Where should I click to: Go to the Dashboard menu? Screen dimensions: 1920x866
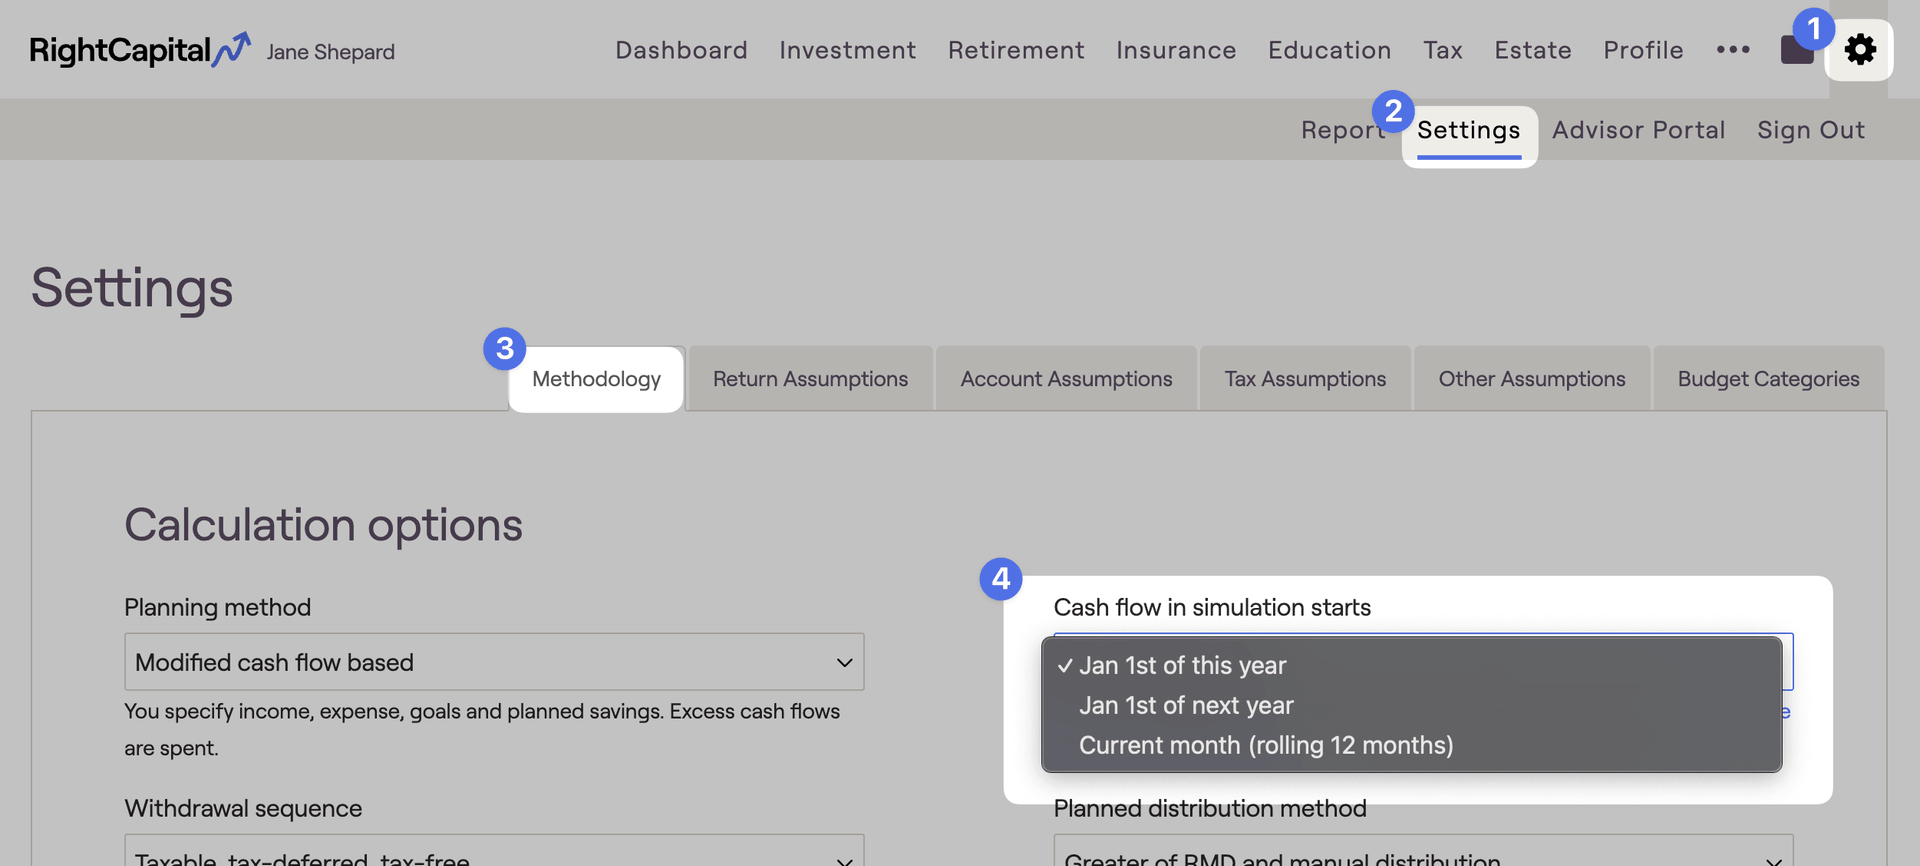point(681,50)
